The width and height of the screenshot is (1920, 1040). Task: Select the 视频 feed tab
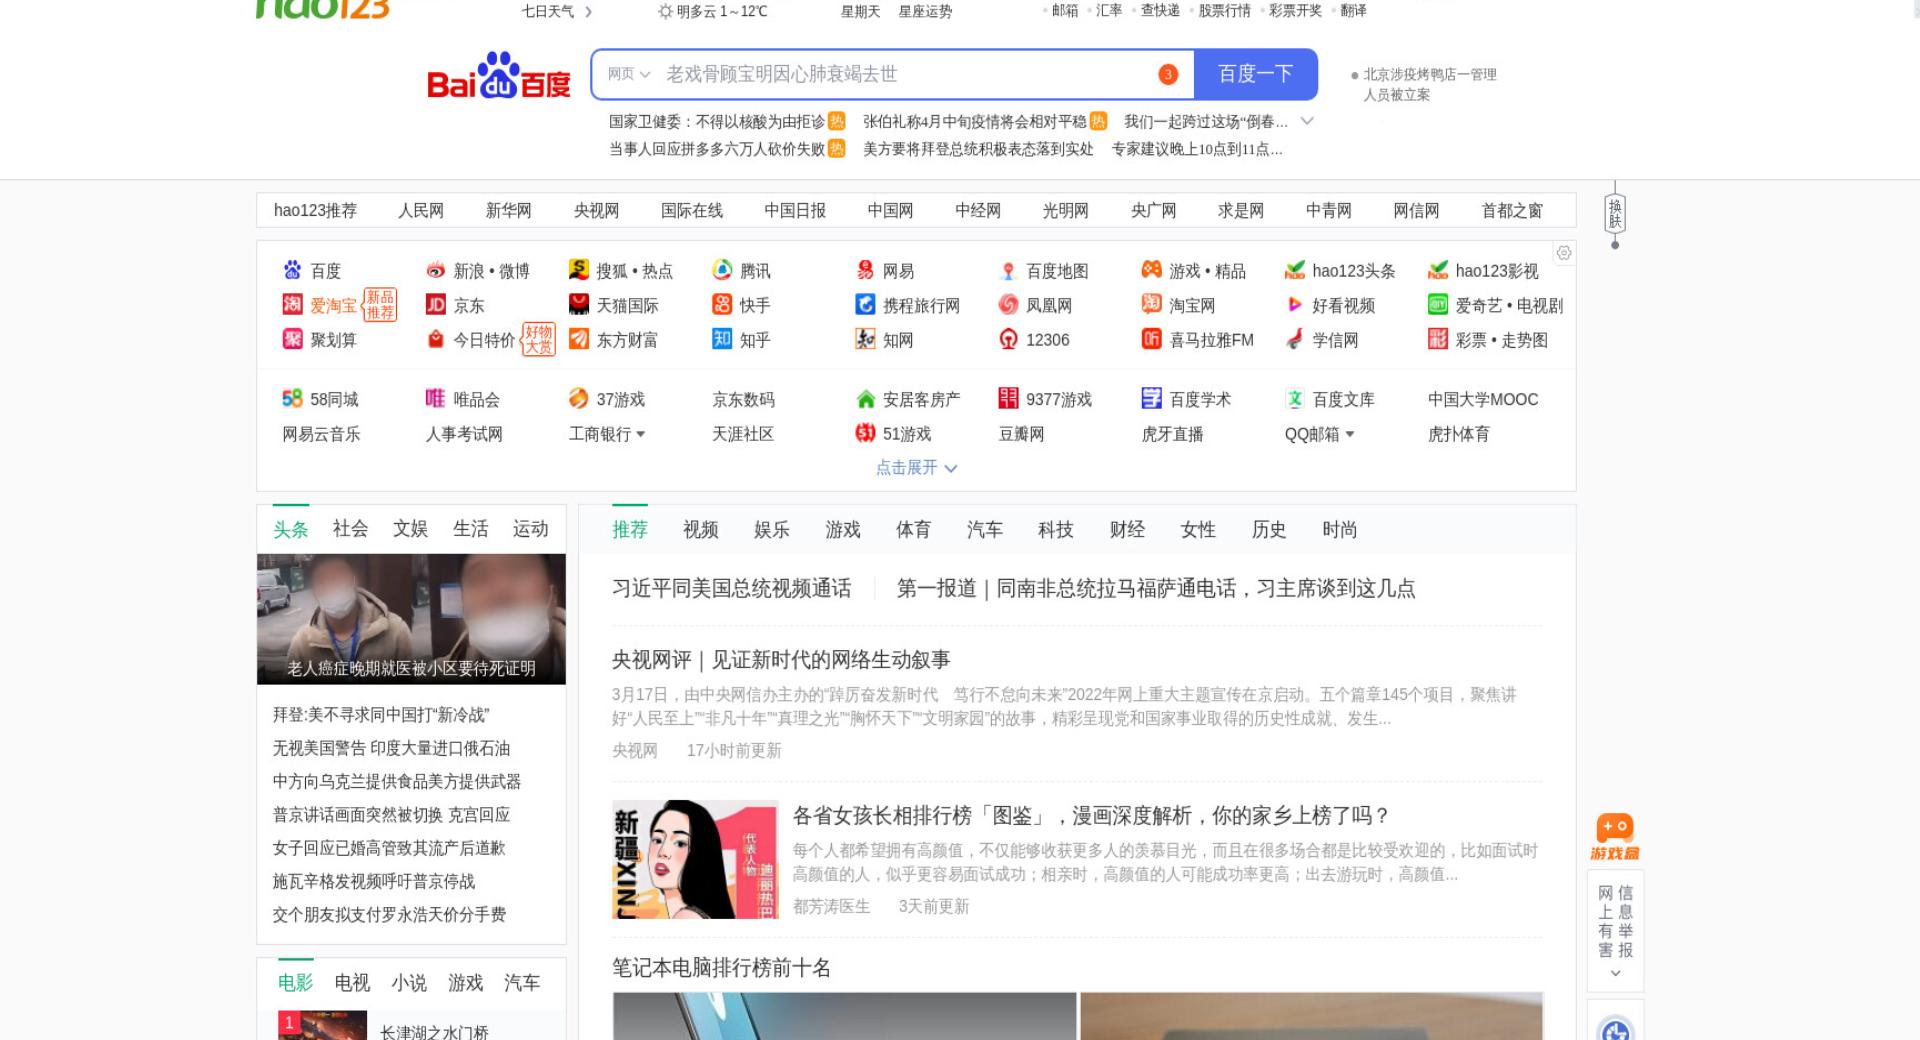[700, 530]
